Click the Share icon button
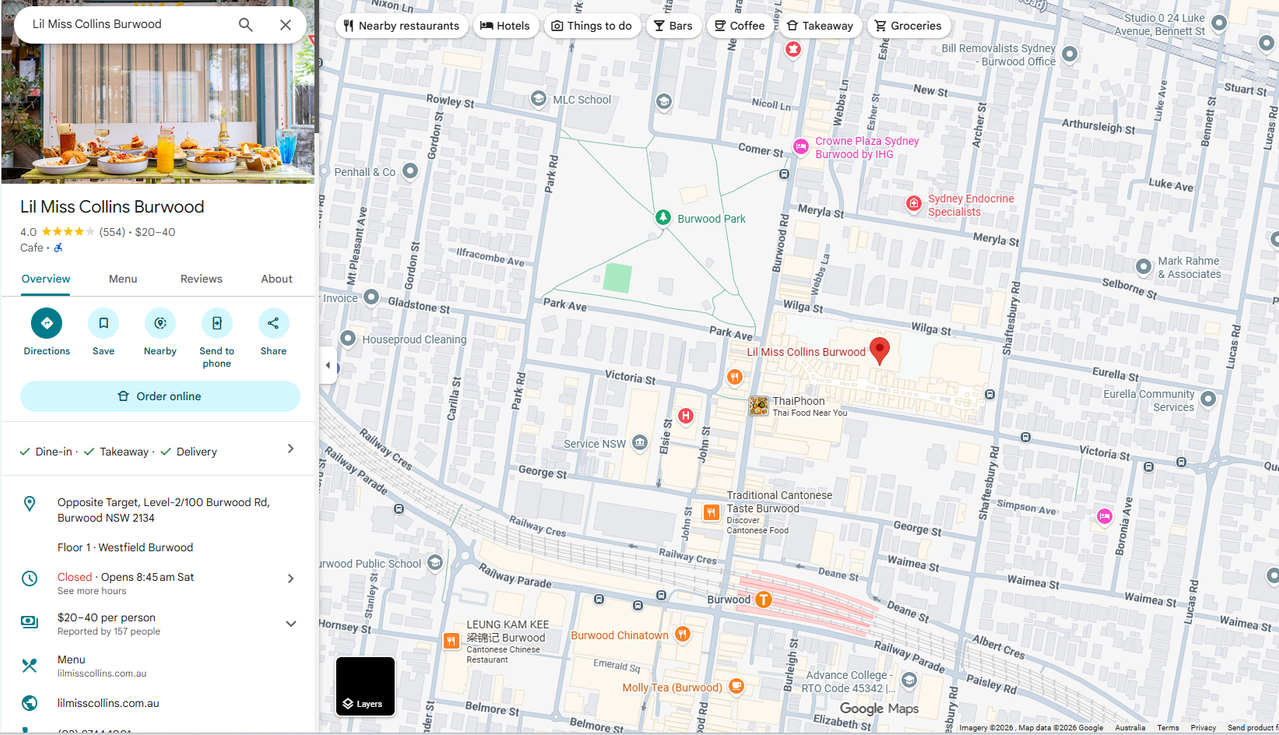This screenshot has width=1279, height=735. click(x=273, y=323)
